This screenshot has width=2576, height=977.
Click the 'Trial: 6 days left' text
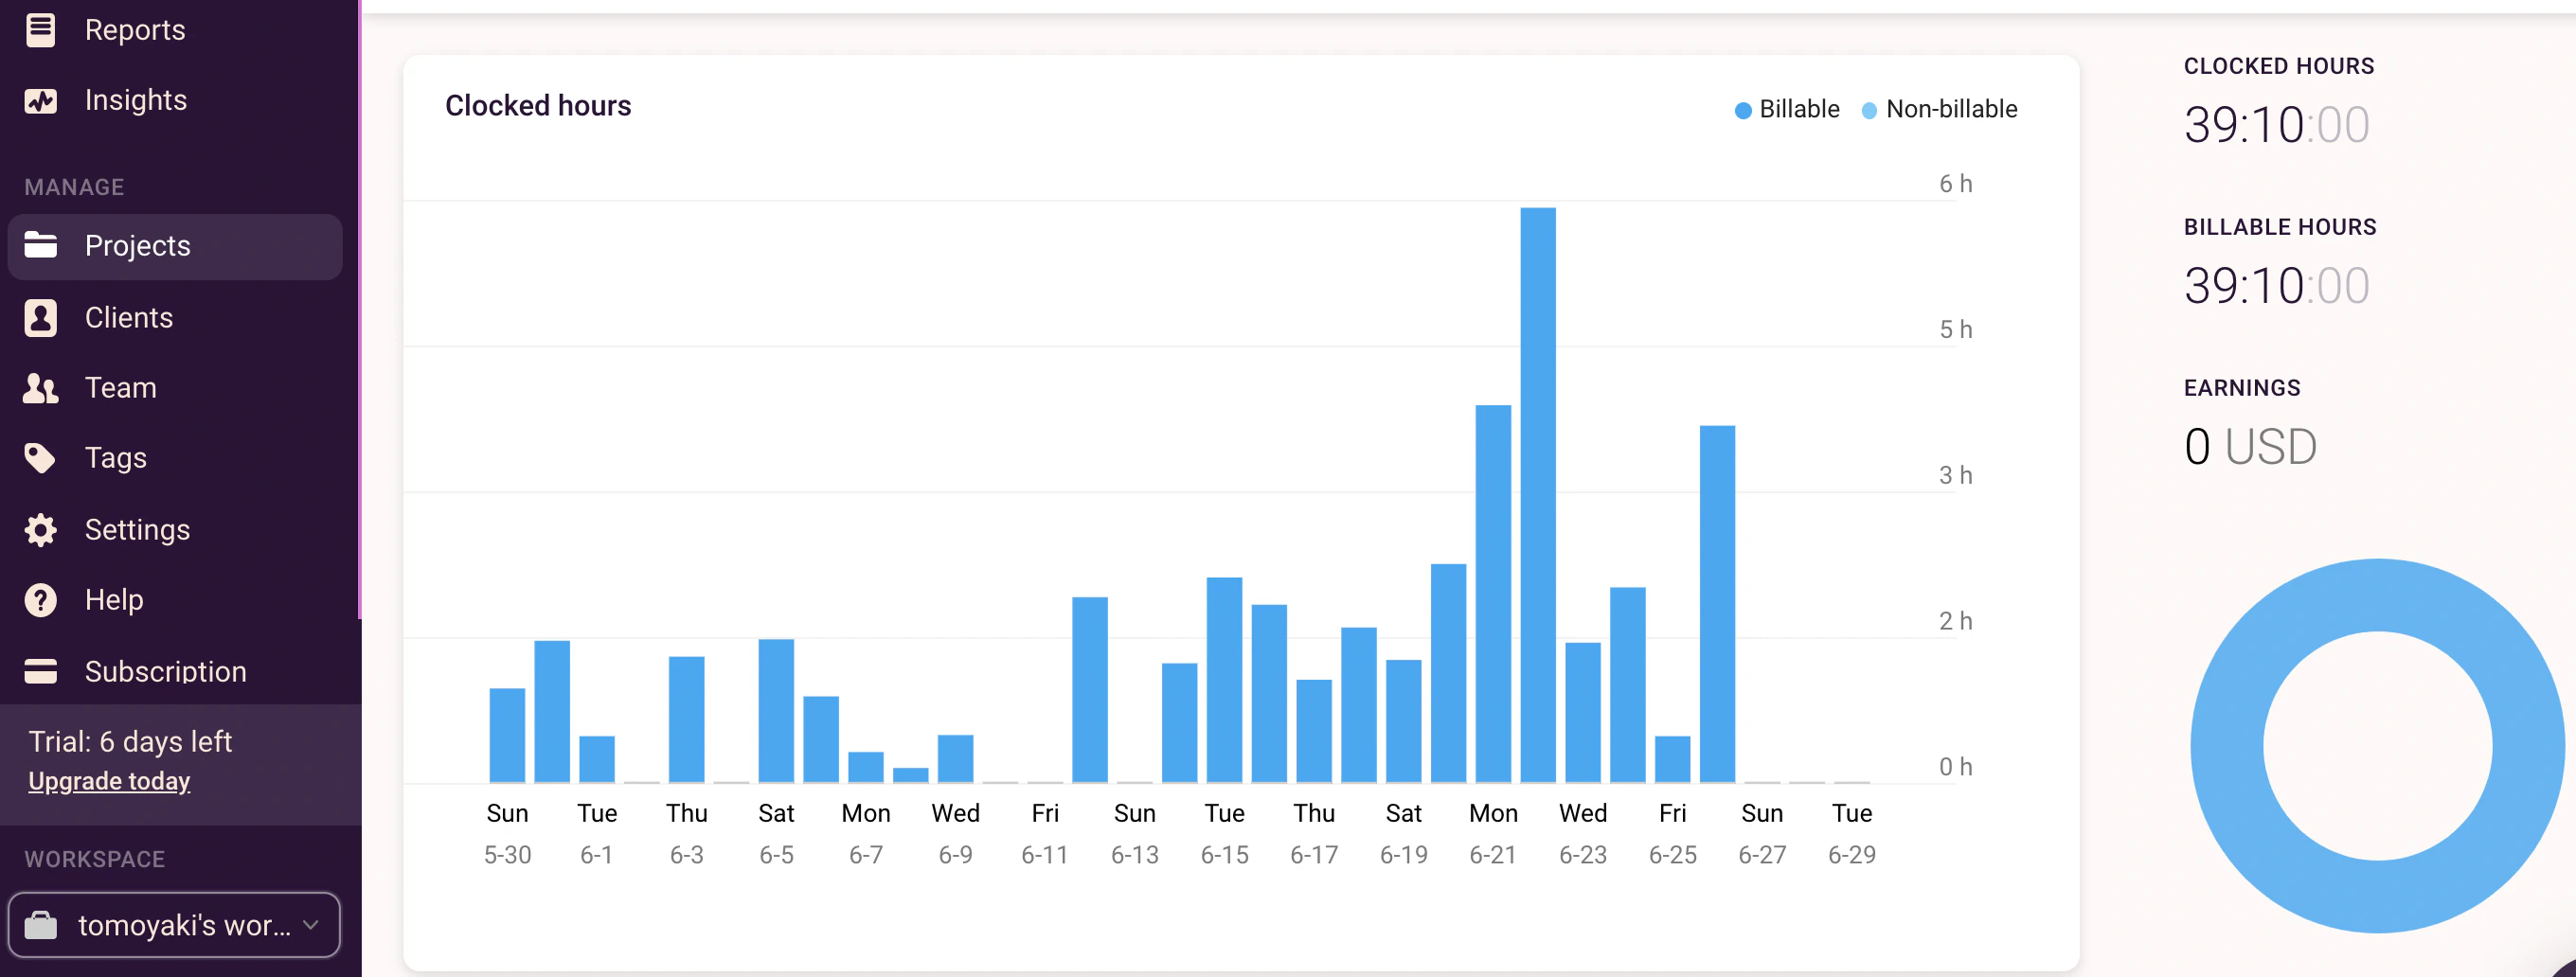(130, 741)
